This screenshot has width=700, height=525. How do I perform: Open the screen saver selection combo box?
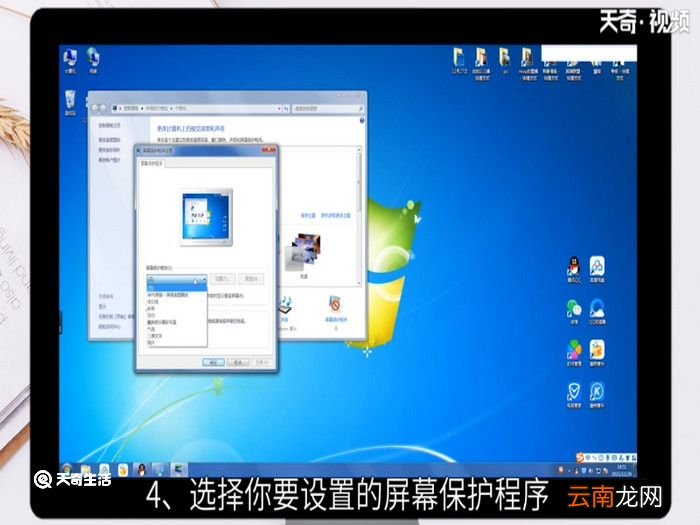(x=177, y=279)
